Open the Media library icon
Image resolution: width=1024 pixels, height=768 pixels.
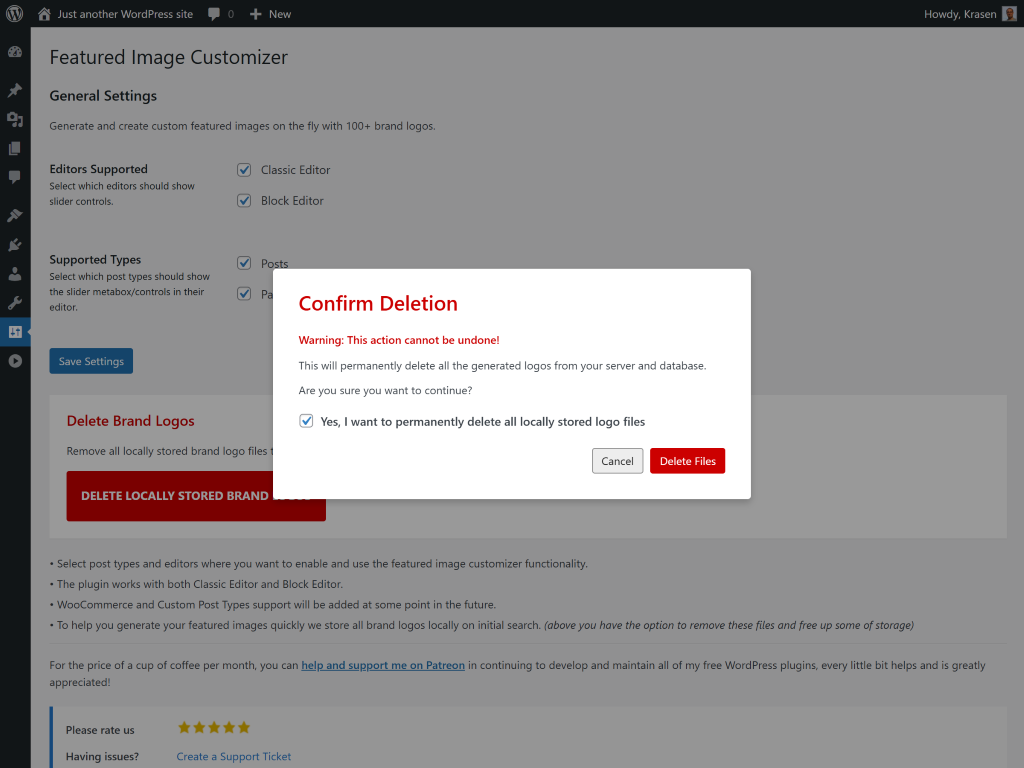click(x=15, y=119)
